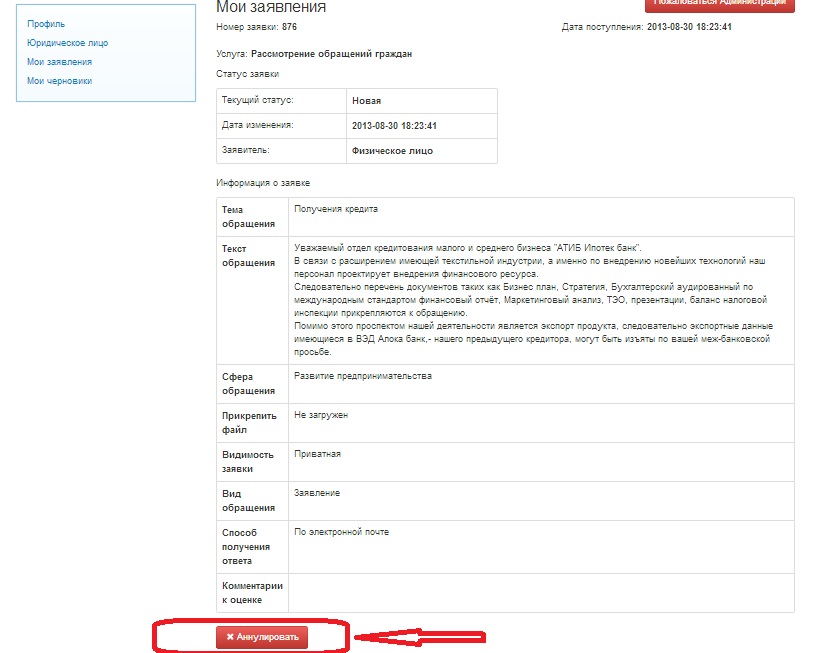Click the empty Комментарии к оценке cell
This screenshot has width=821, height=653.
pos(540,591)
